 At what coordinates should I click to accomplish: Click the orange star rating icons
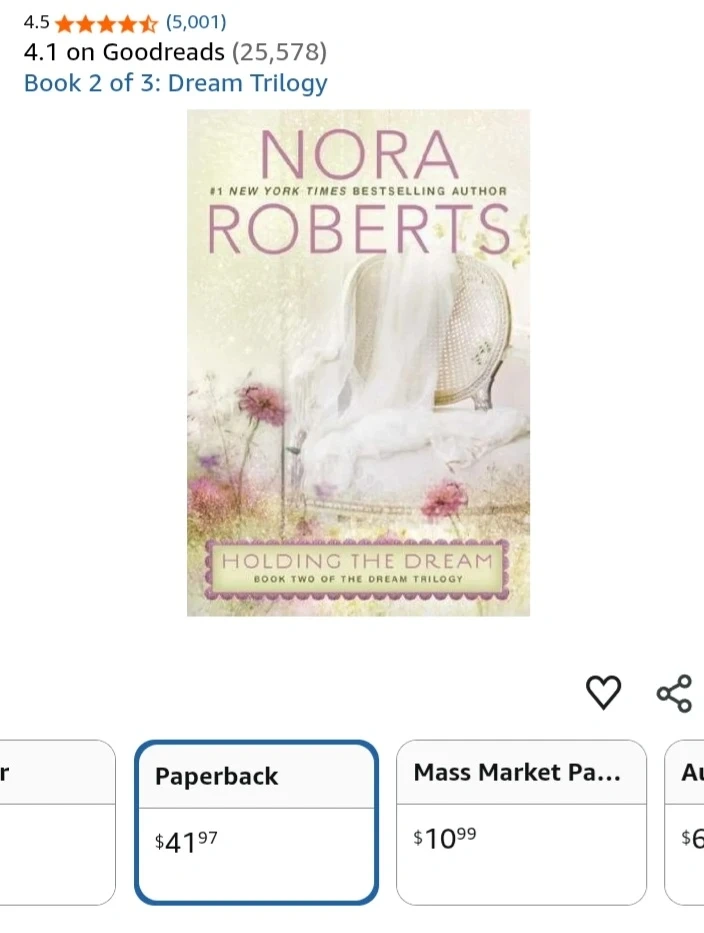tap(107, 24)
